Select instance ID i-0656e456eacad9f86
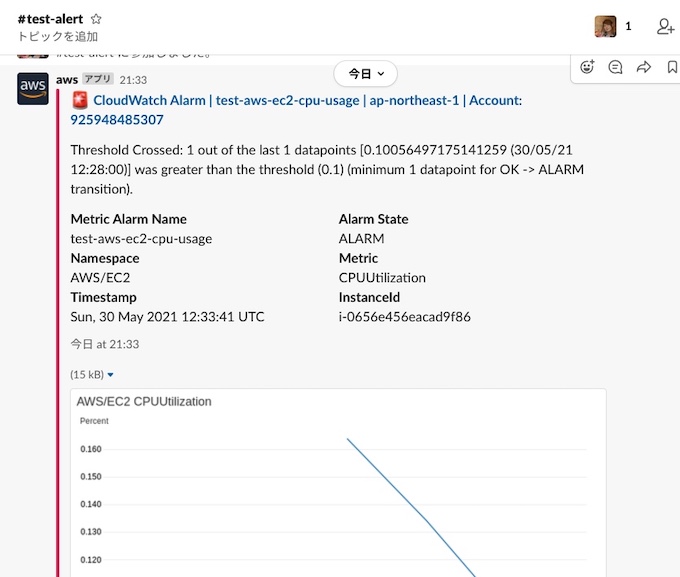Screen dimensions: 680x577 [x=405, y=317]
